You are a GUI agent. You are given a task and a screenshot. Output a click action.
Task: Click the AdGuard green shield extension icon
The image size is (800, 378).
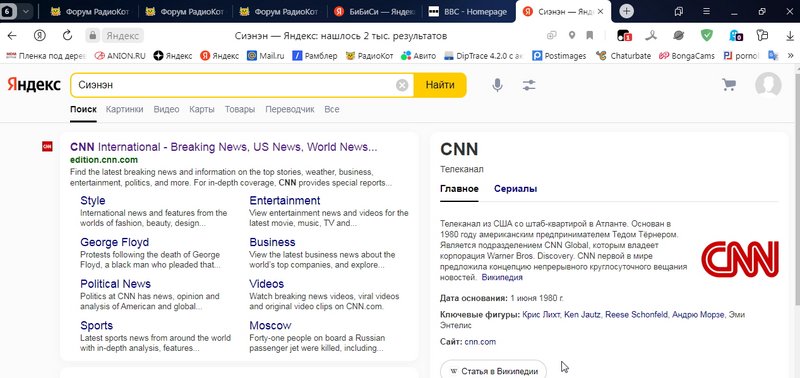coord(706,35)
